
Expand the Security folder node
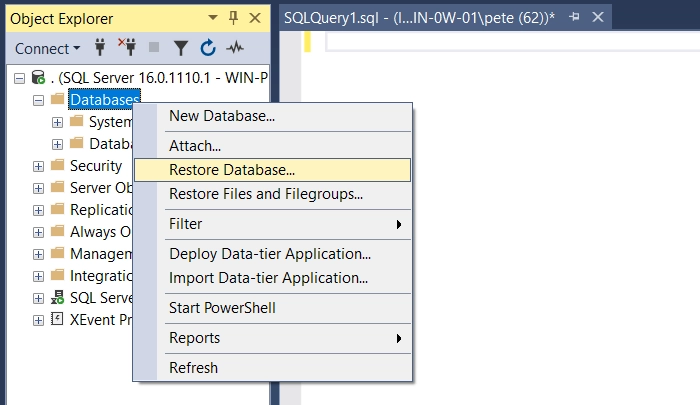pos(38,166)
